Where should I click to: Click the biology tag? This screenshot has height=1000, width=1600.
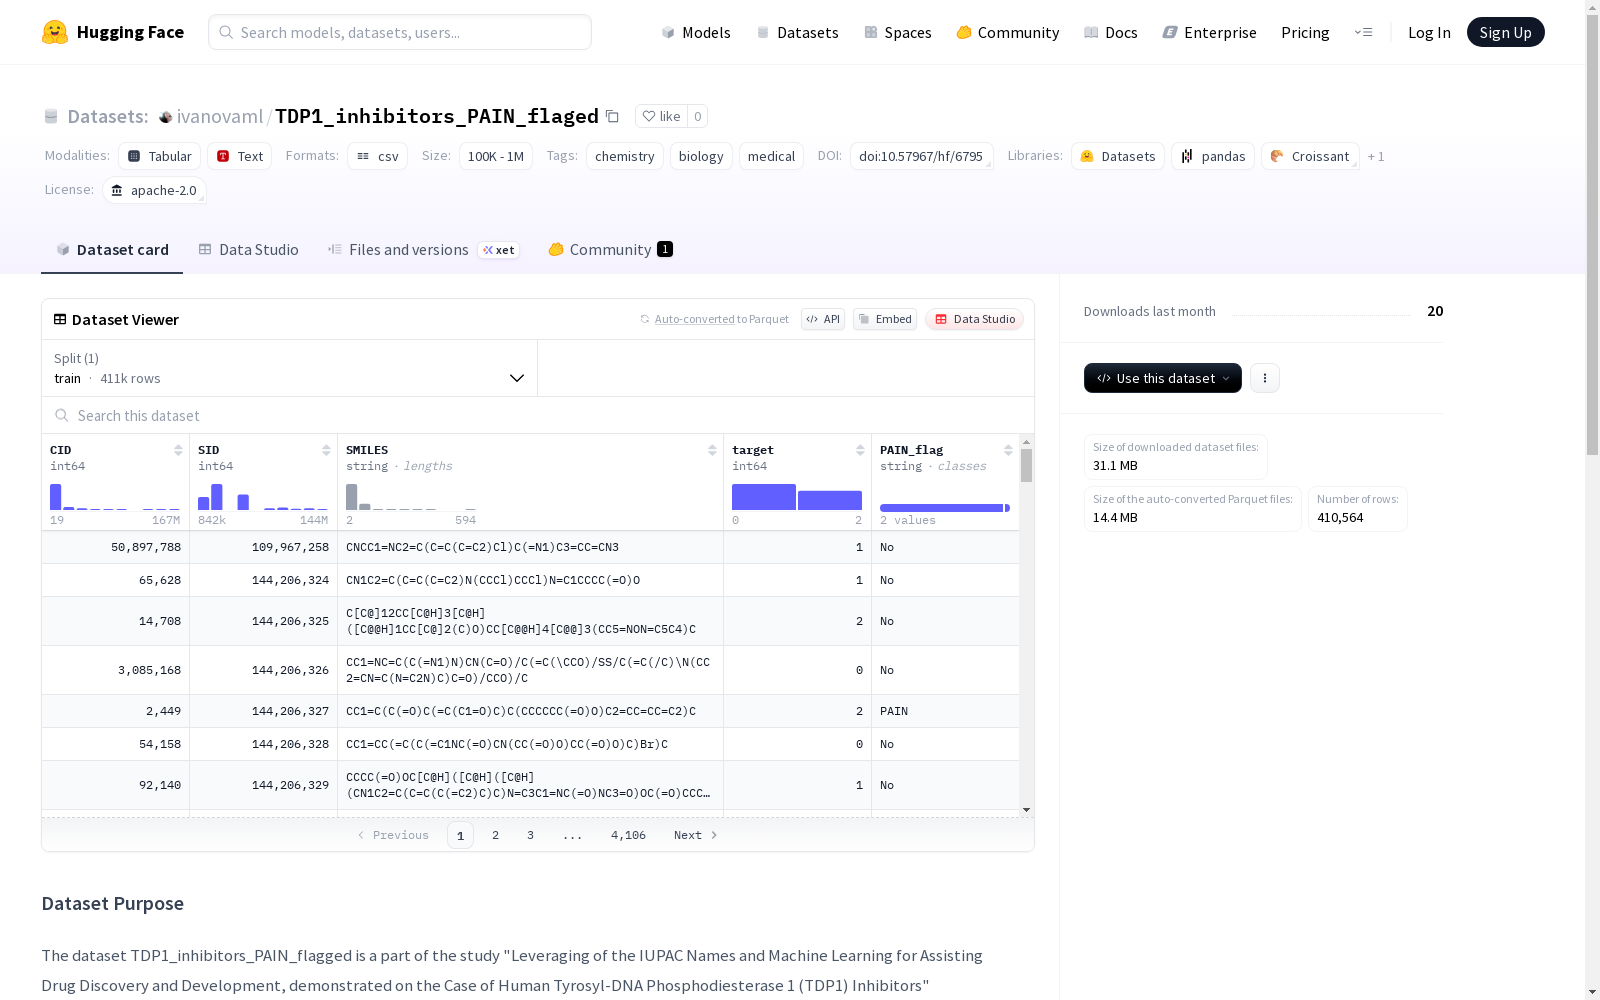coord(701,156)
